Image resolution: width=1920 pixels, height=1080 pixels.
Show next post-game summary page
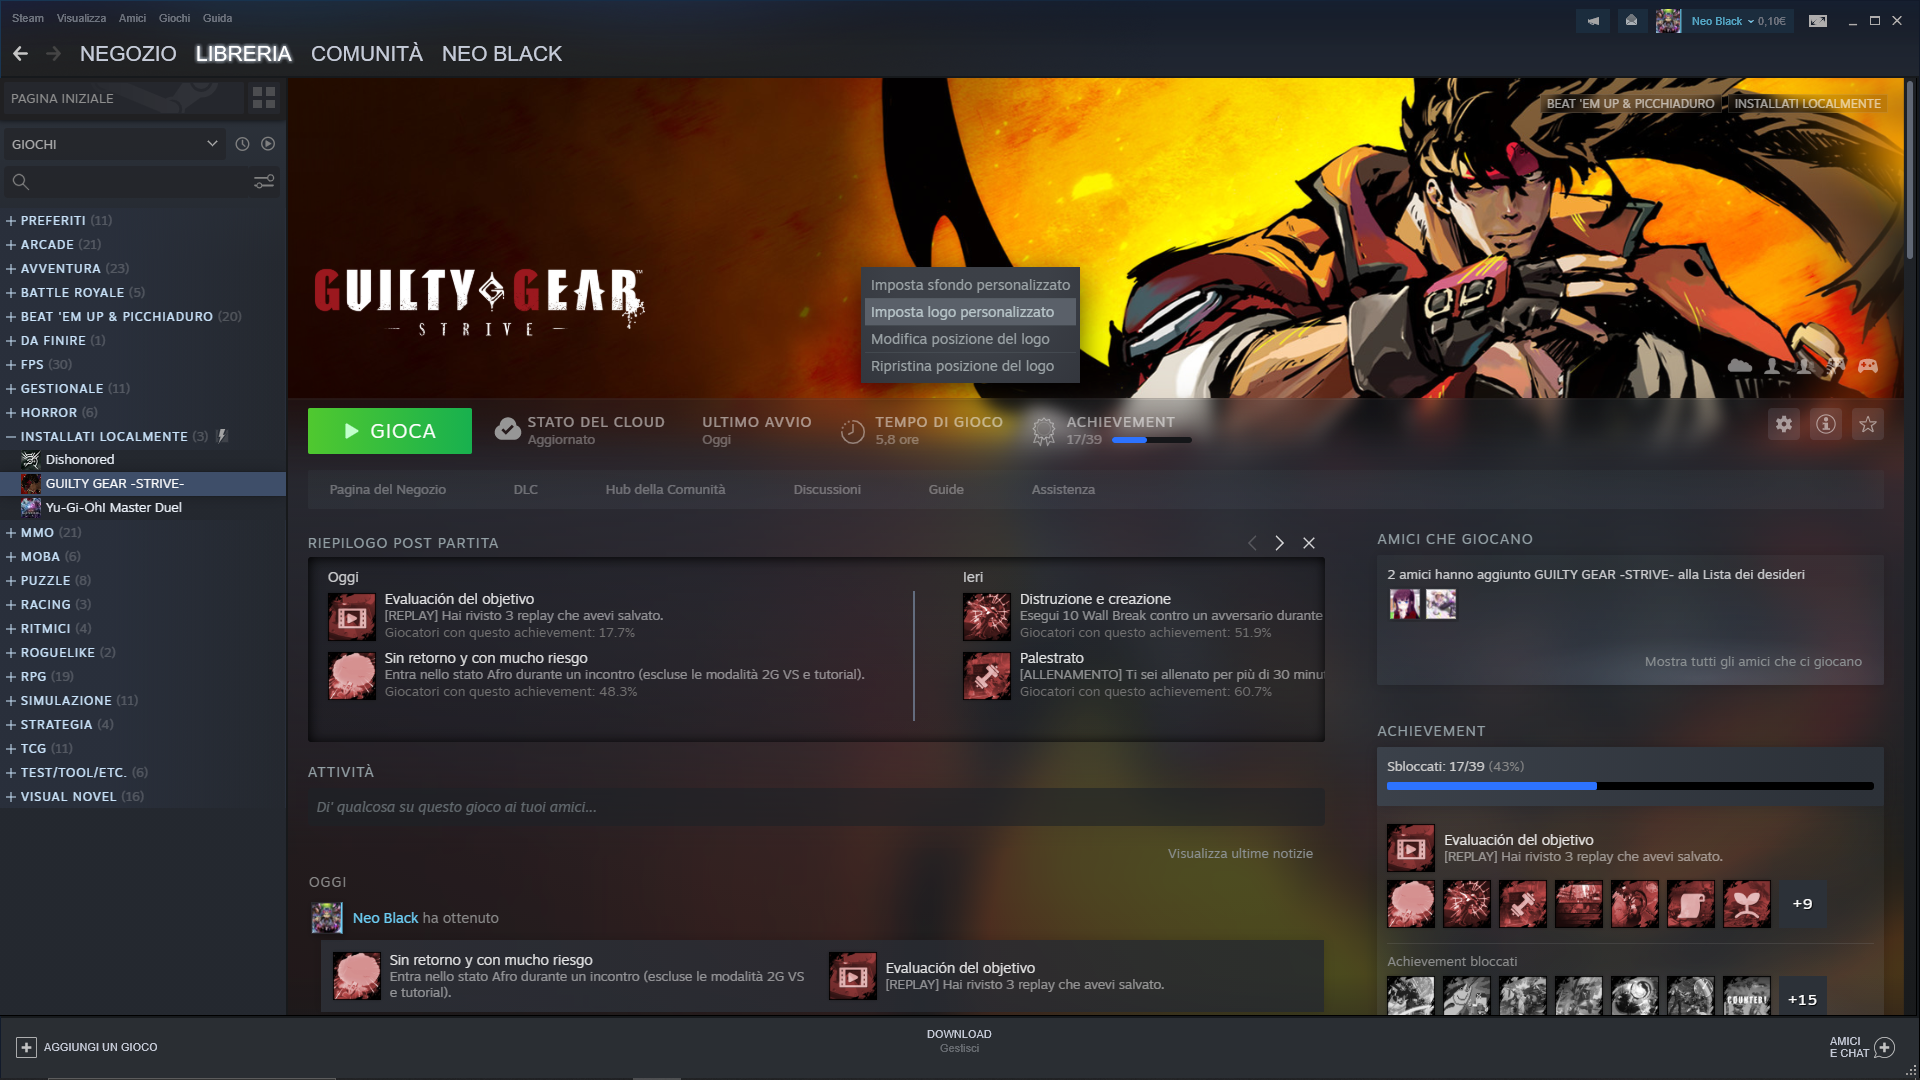point(1279,543)
